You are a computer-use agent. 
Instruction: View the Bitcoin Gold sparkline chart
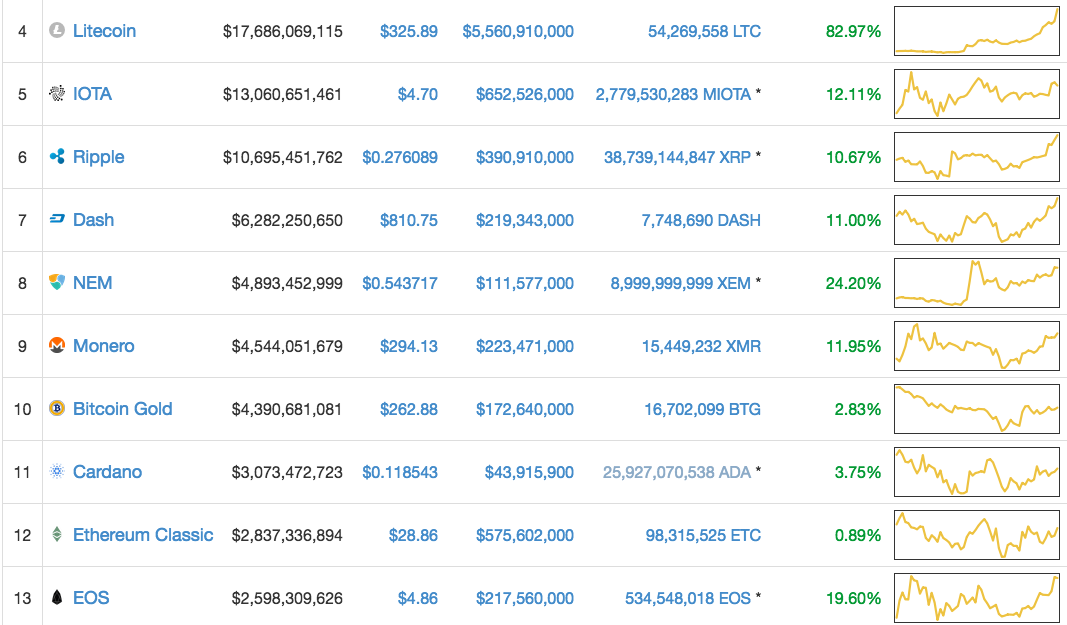(x=976, y=408)
